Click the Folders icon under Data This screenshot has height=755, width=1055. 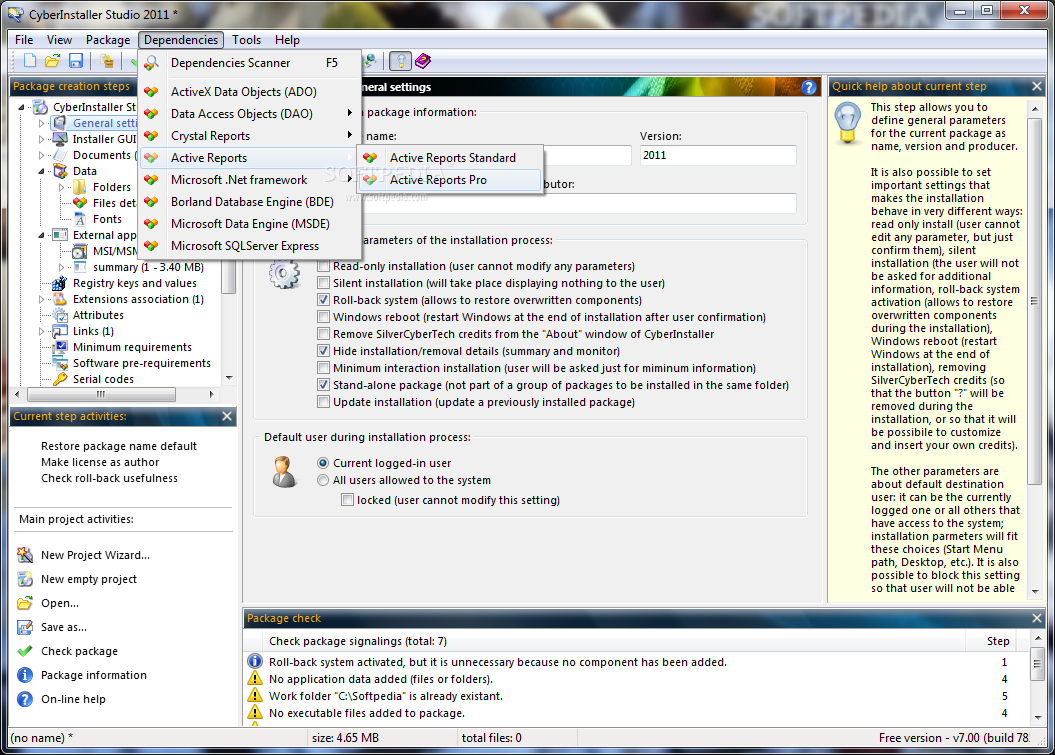tap(80, 187)
